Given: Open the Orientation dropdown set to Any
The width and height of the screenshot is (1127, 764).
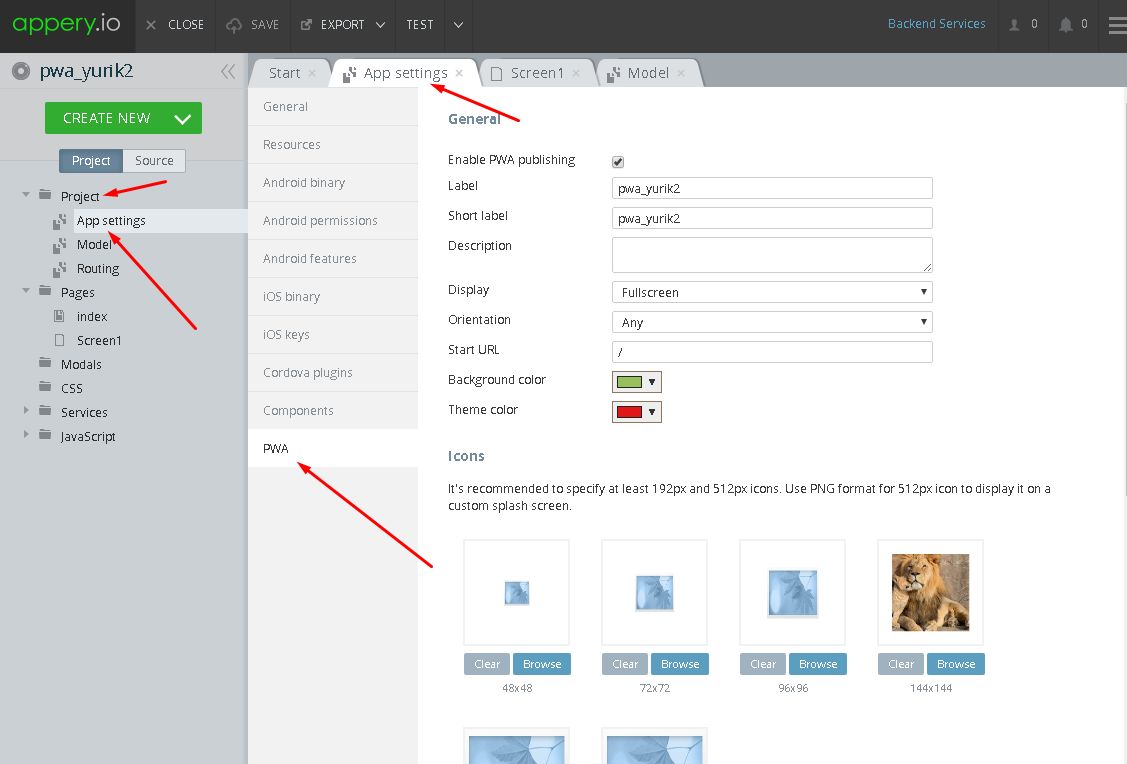Looking at the screenshot, I should coord(772,322).
